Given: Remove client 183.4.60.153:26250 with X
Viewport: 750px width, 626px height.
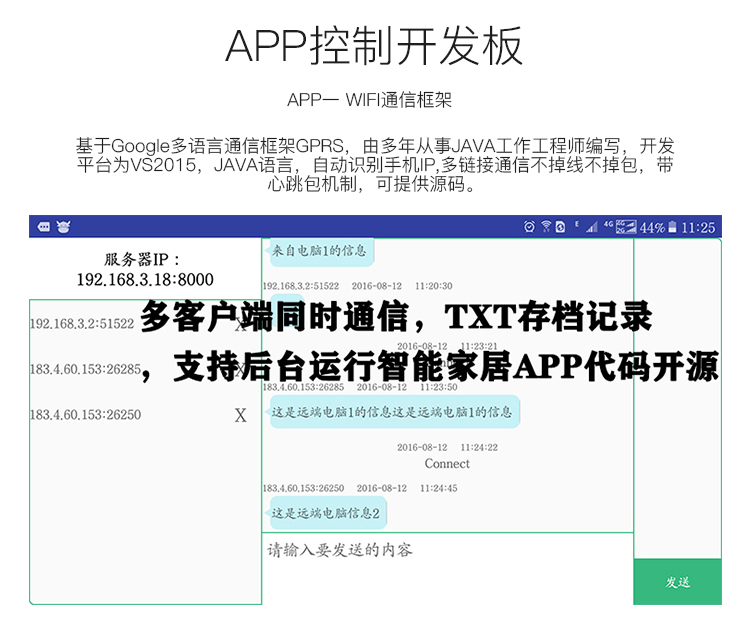Looking at the screenshot, I should (x=240, y=416).
